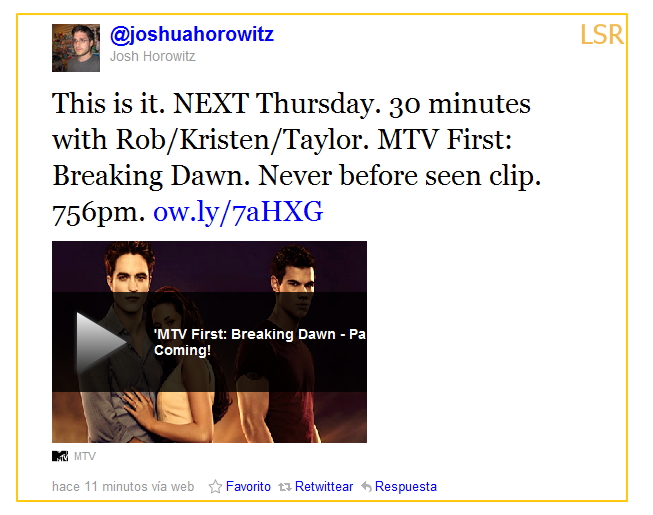This screenshot has width=653, height=515.
Task: Click the reply arrow icon
Action: (x=366, y=486)
